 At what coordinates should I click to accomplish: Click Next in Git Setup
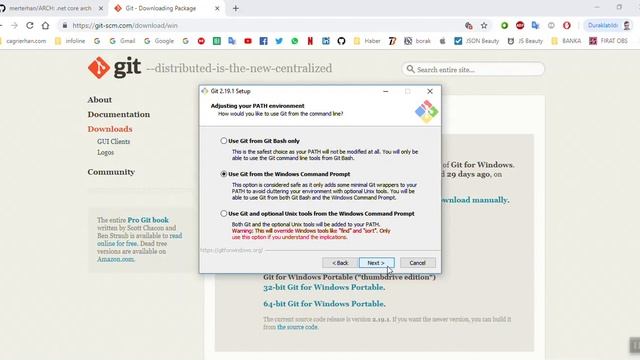pos(376,263)
